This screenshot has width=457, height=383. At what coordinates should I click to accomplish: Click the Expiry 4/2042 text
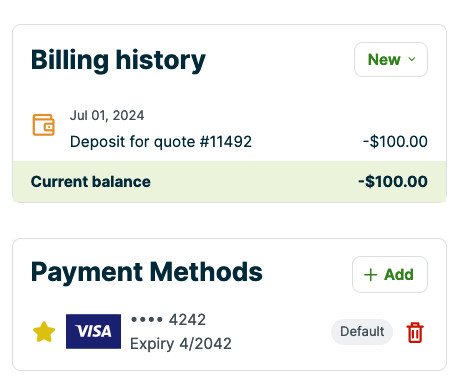click(x=181, y=344)
